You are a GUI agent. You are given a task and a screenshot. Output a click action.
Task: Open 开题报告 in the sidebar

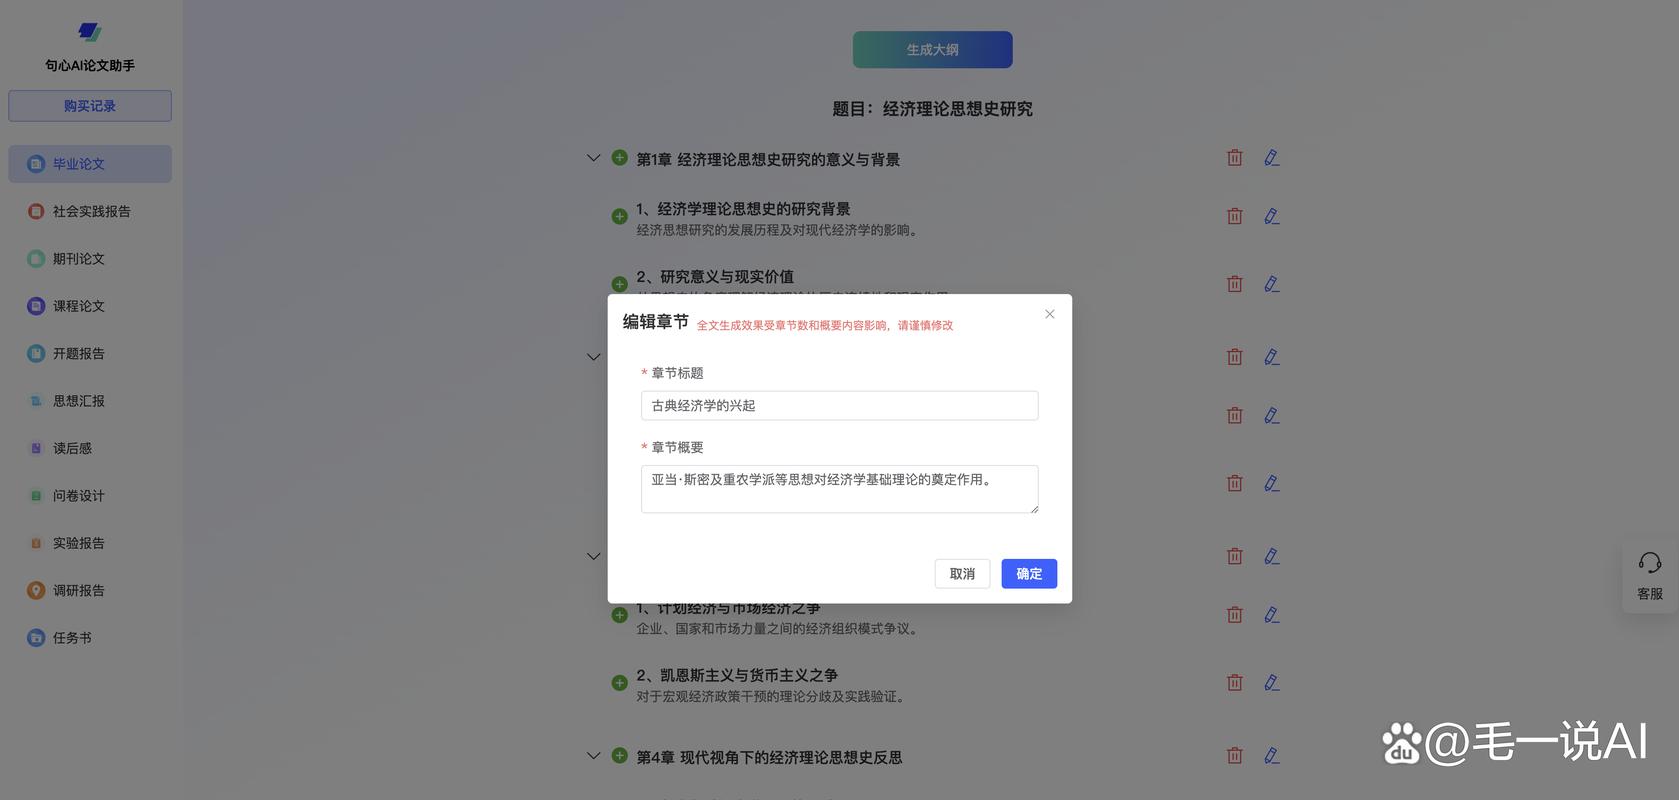click(x=90, y=353)
